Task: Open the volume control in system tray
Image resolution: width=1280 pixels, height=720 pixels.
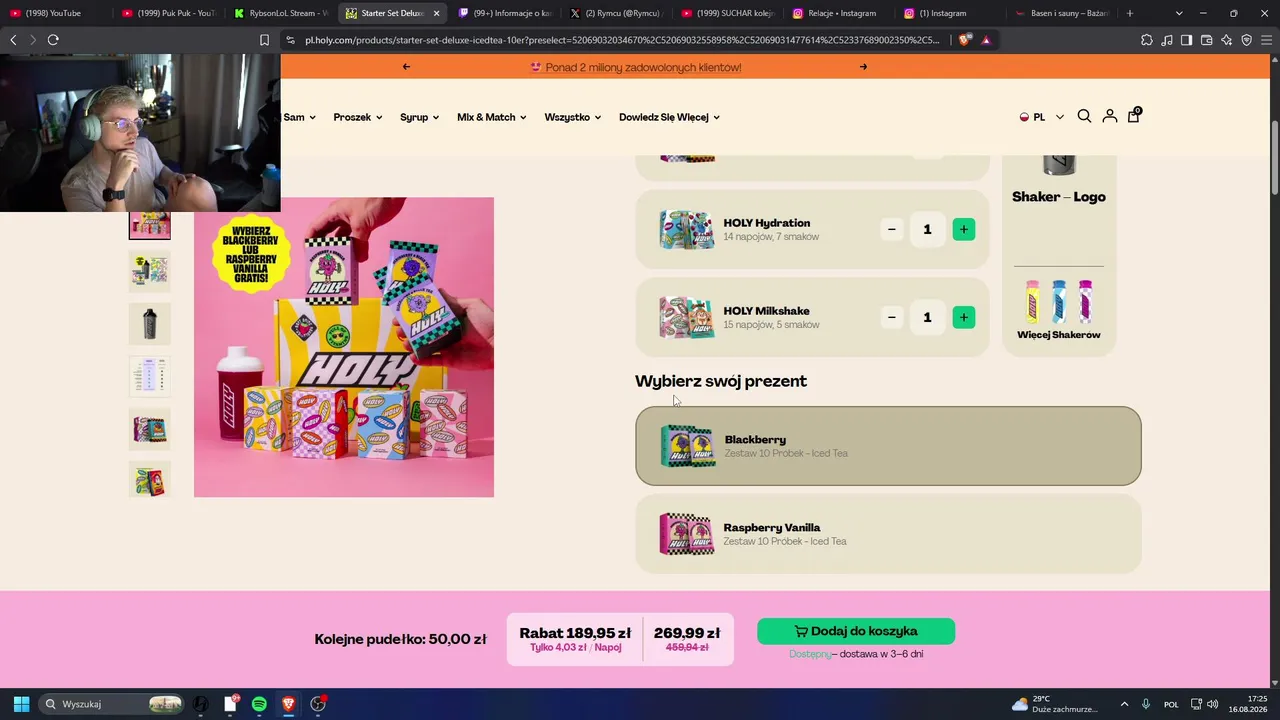Action: pyautogui.click(x=1213, y=704)
